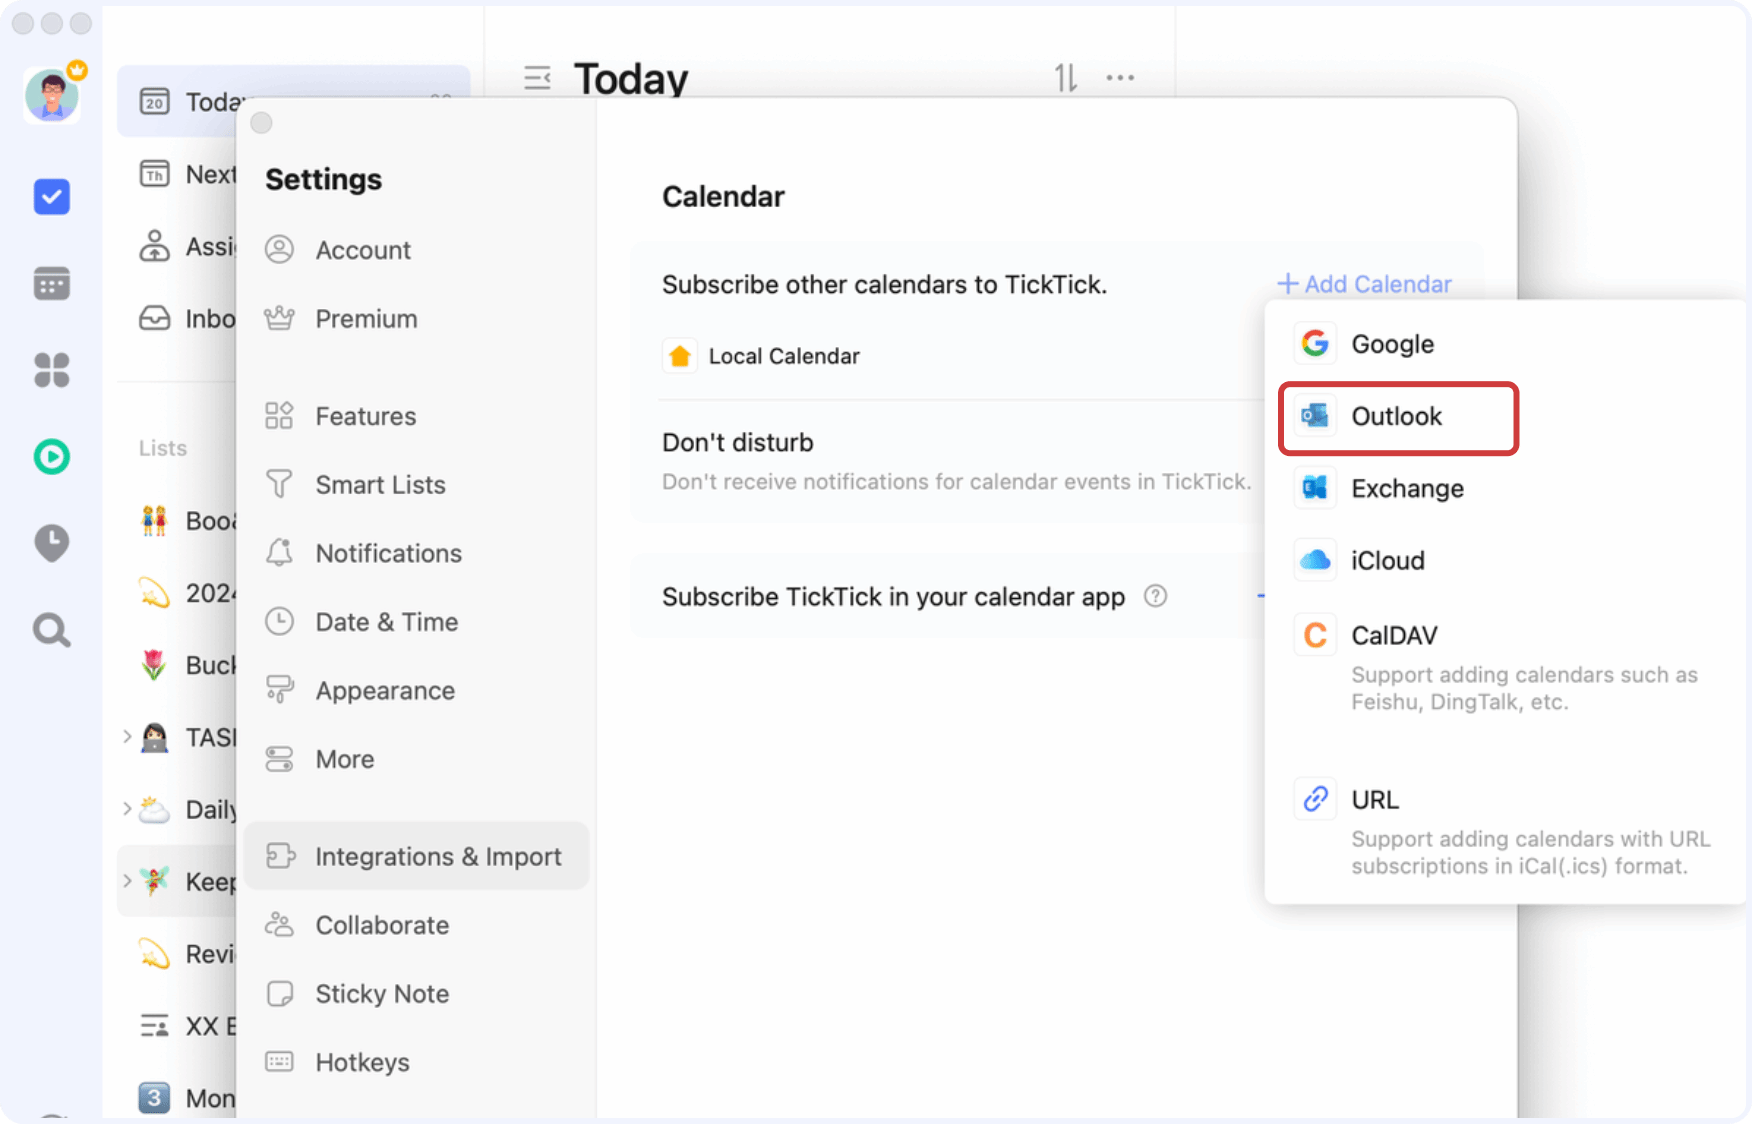Screen dimensions: 1752x1124
Task: Open the Buck list with tulip icon
Action: pos(177,665)
